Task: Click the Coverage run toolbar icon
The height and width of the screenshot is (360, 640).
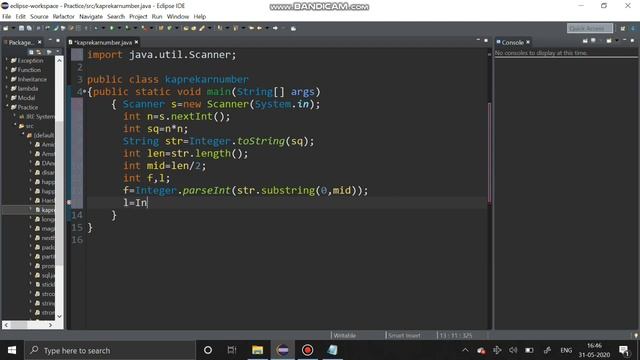Action: 127,28
